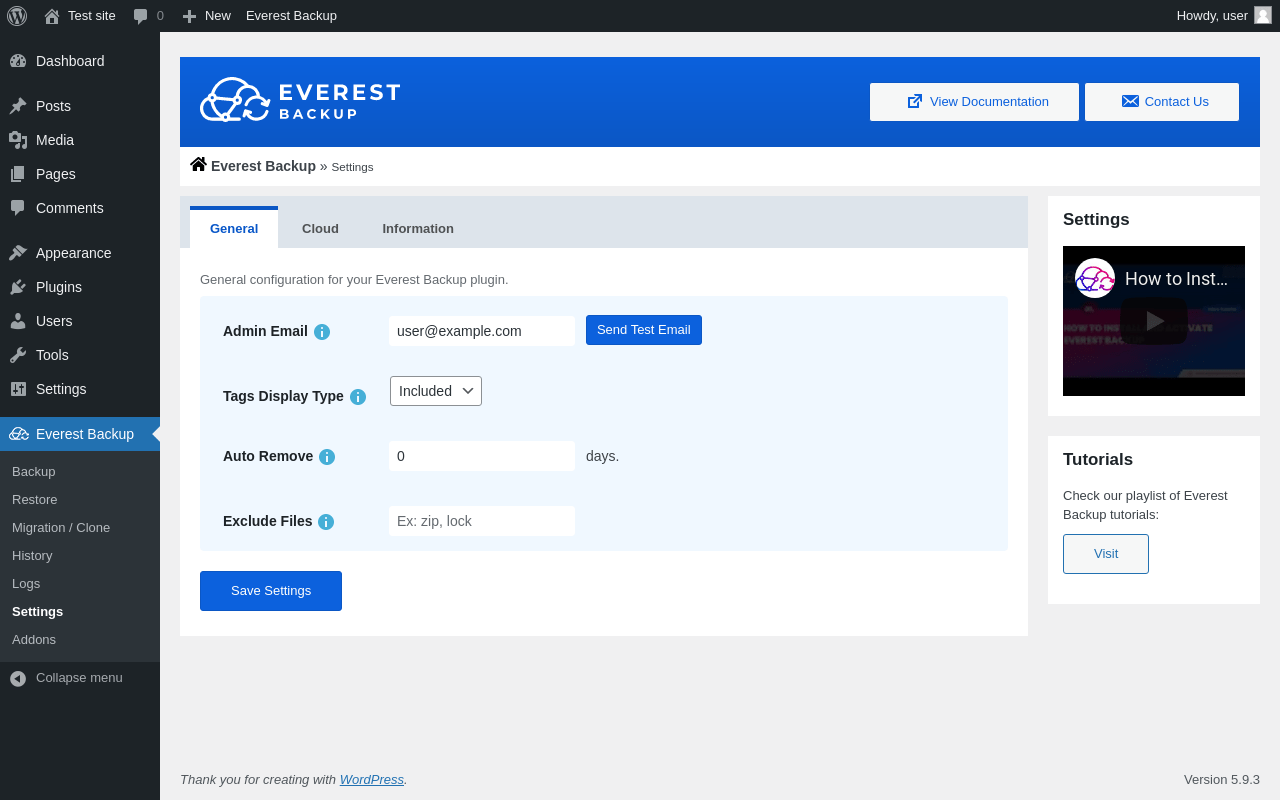Screen dimensions: 1280x800
Task: Click the Plugins plug icon
Action: (x=18, y=287)
